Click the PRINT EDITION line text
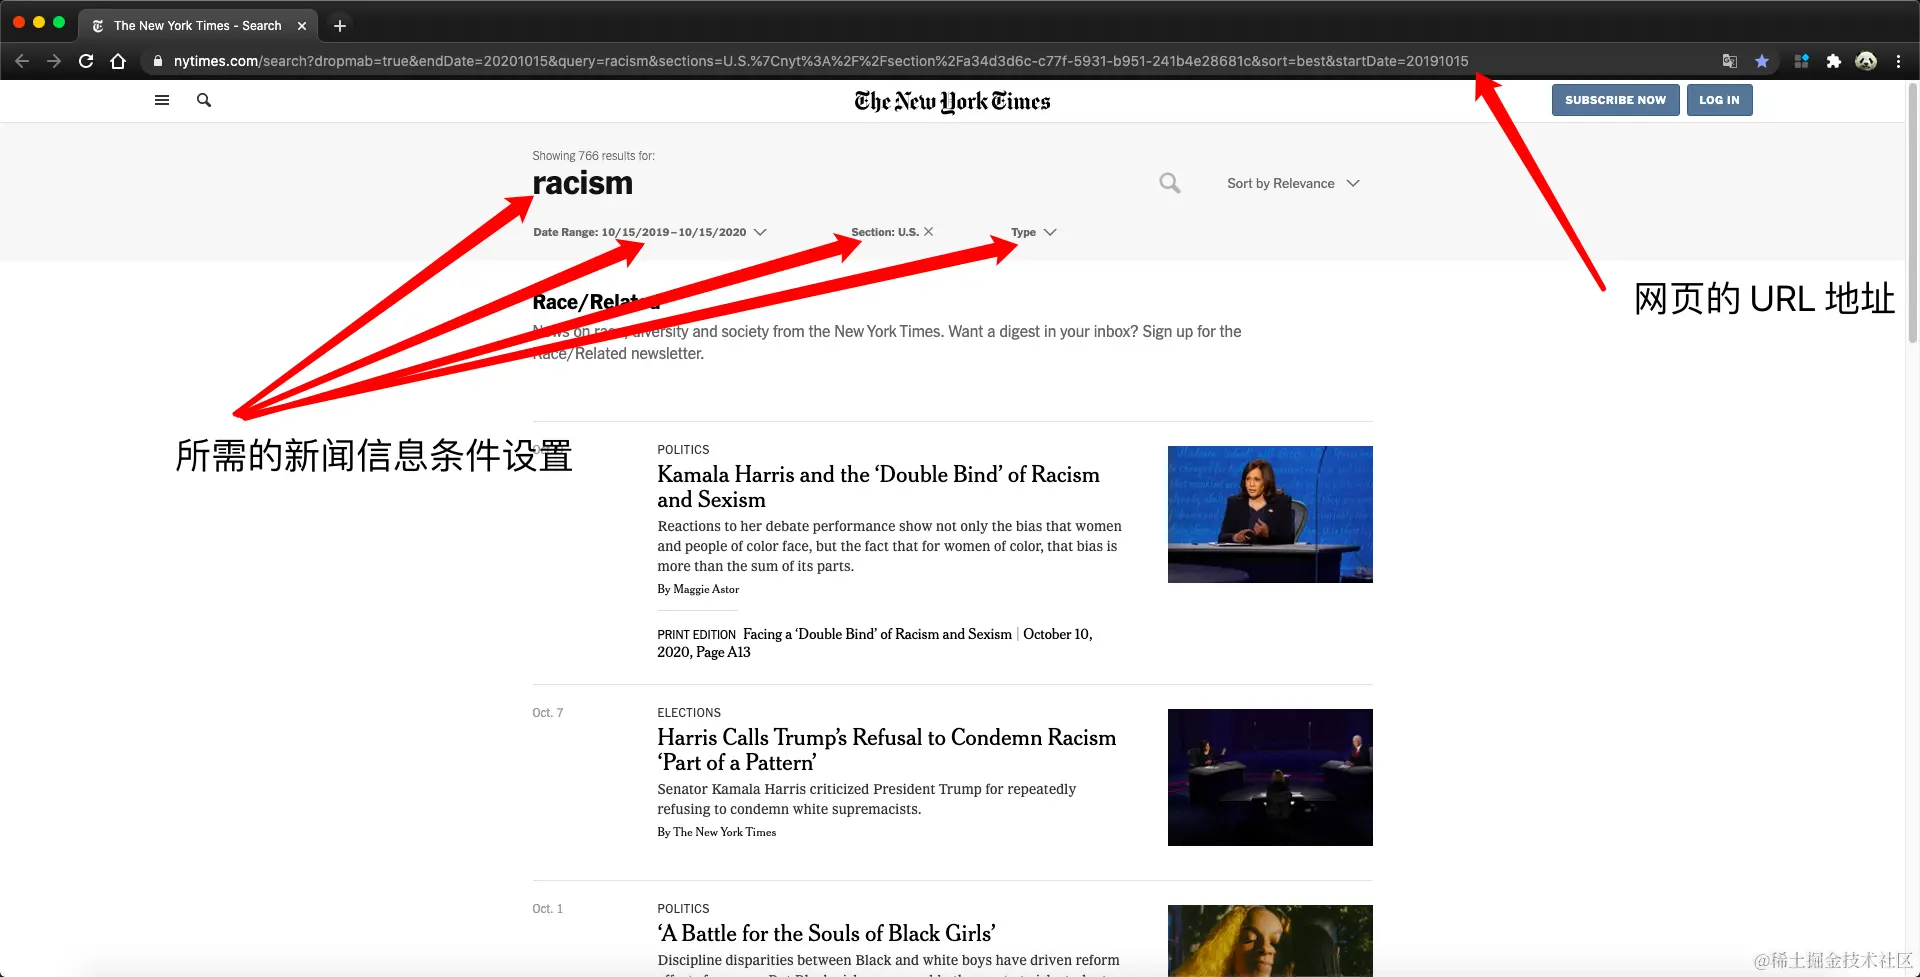This screenshot has width=1920, height=977. click(x=875, y=643)
